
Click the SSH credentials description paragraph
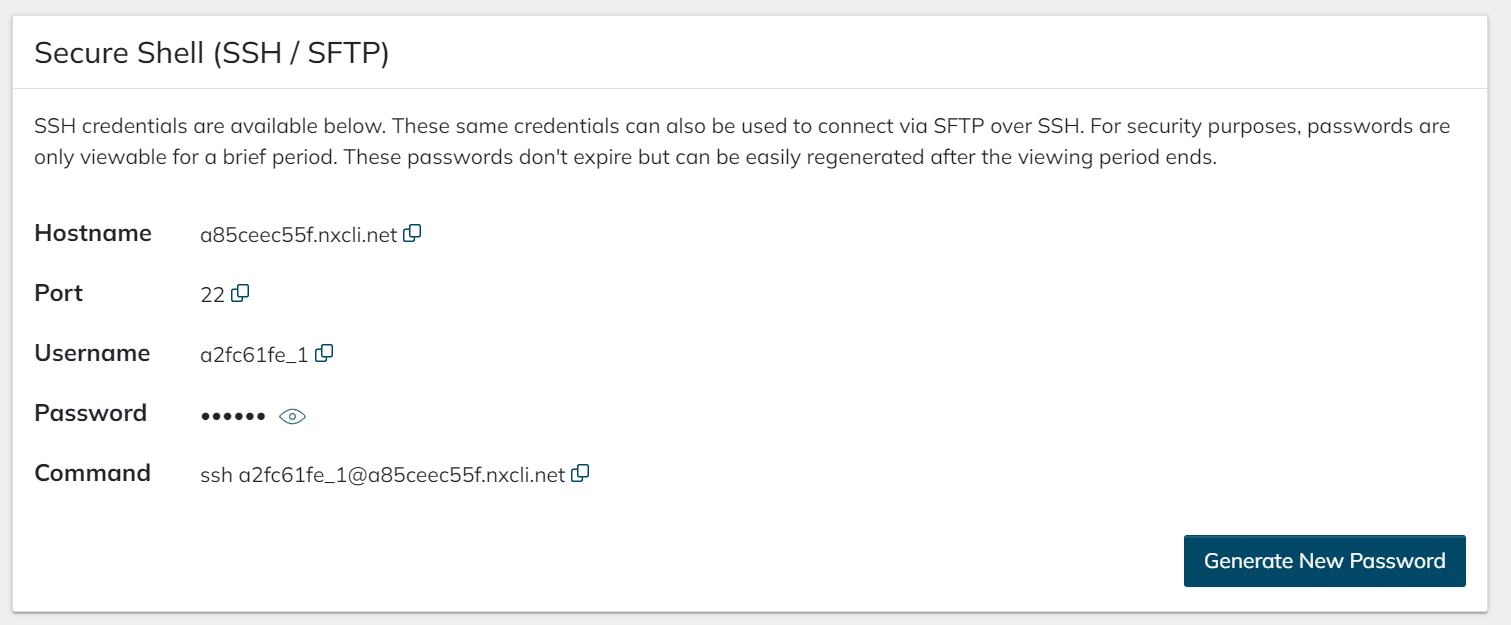tap(742, 140)
